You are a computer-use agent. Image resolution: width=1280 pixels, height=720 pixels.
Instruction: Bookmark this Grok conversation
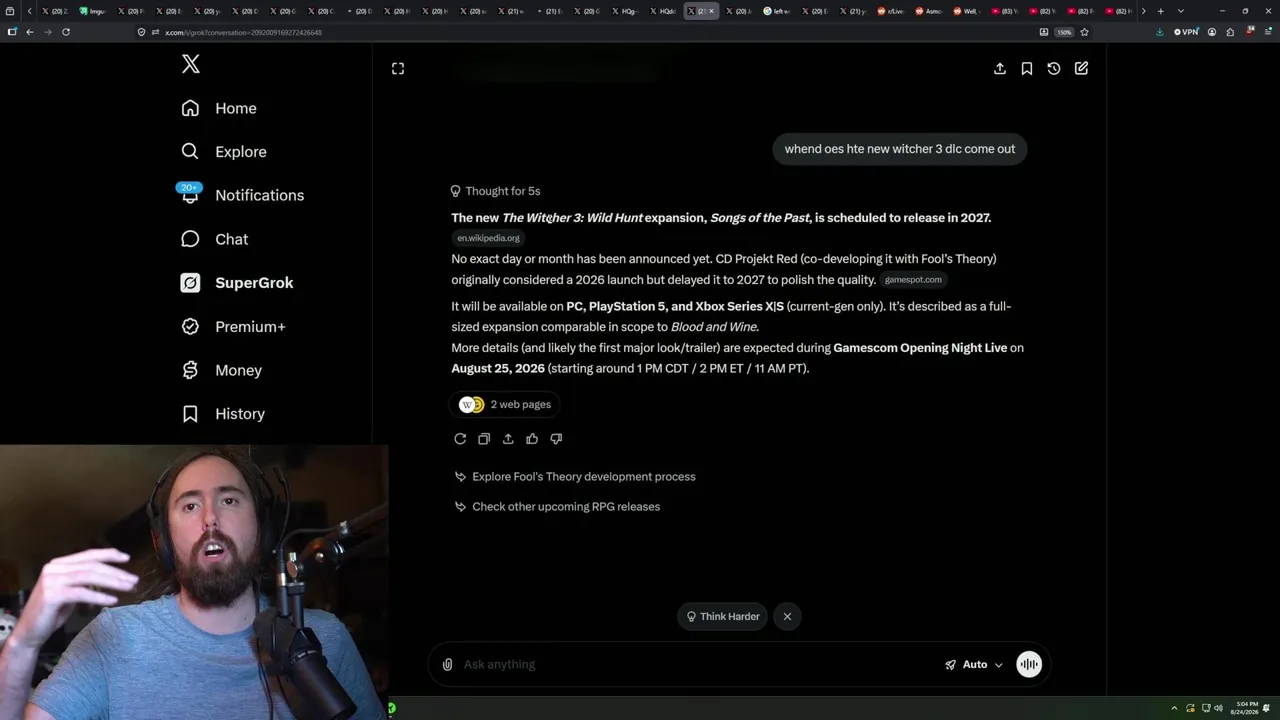1027,68
